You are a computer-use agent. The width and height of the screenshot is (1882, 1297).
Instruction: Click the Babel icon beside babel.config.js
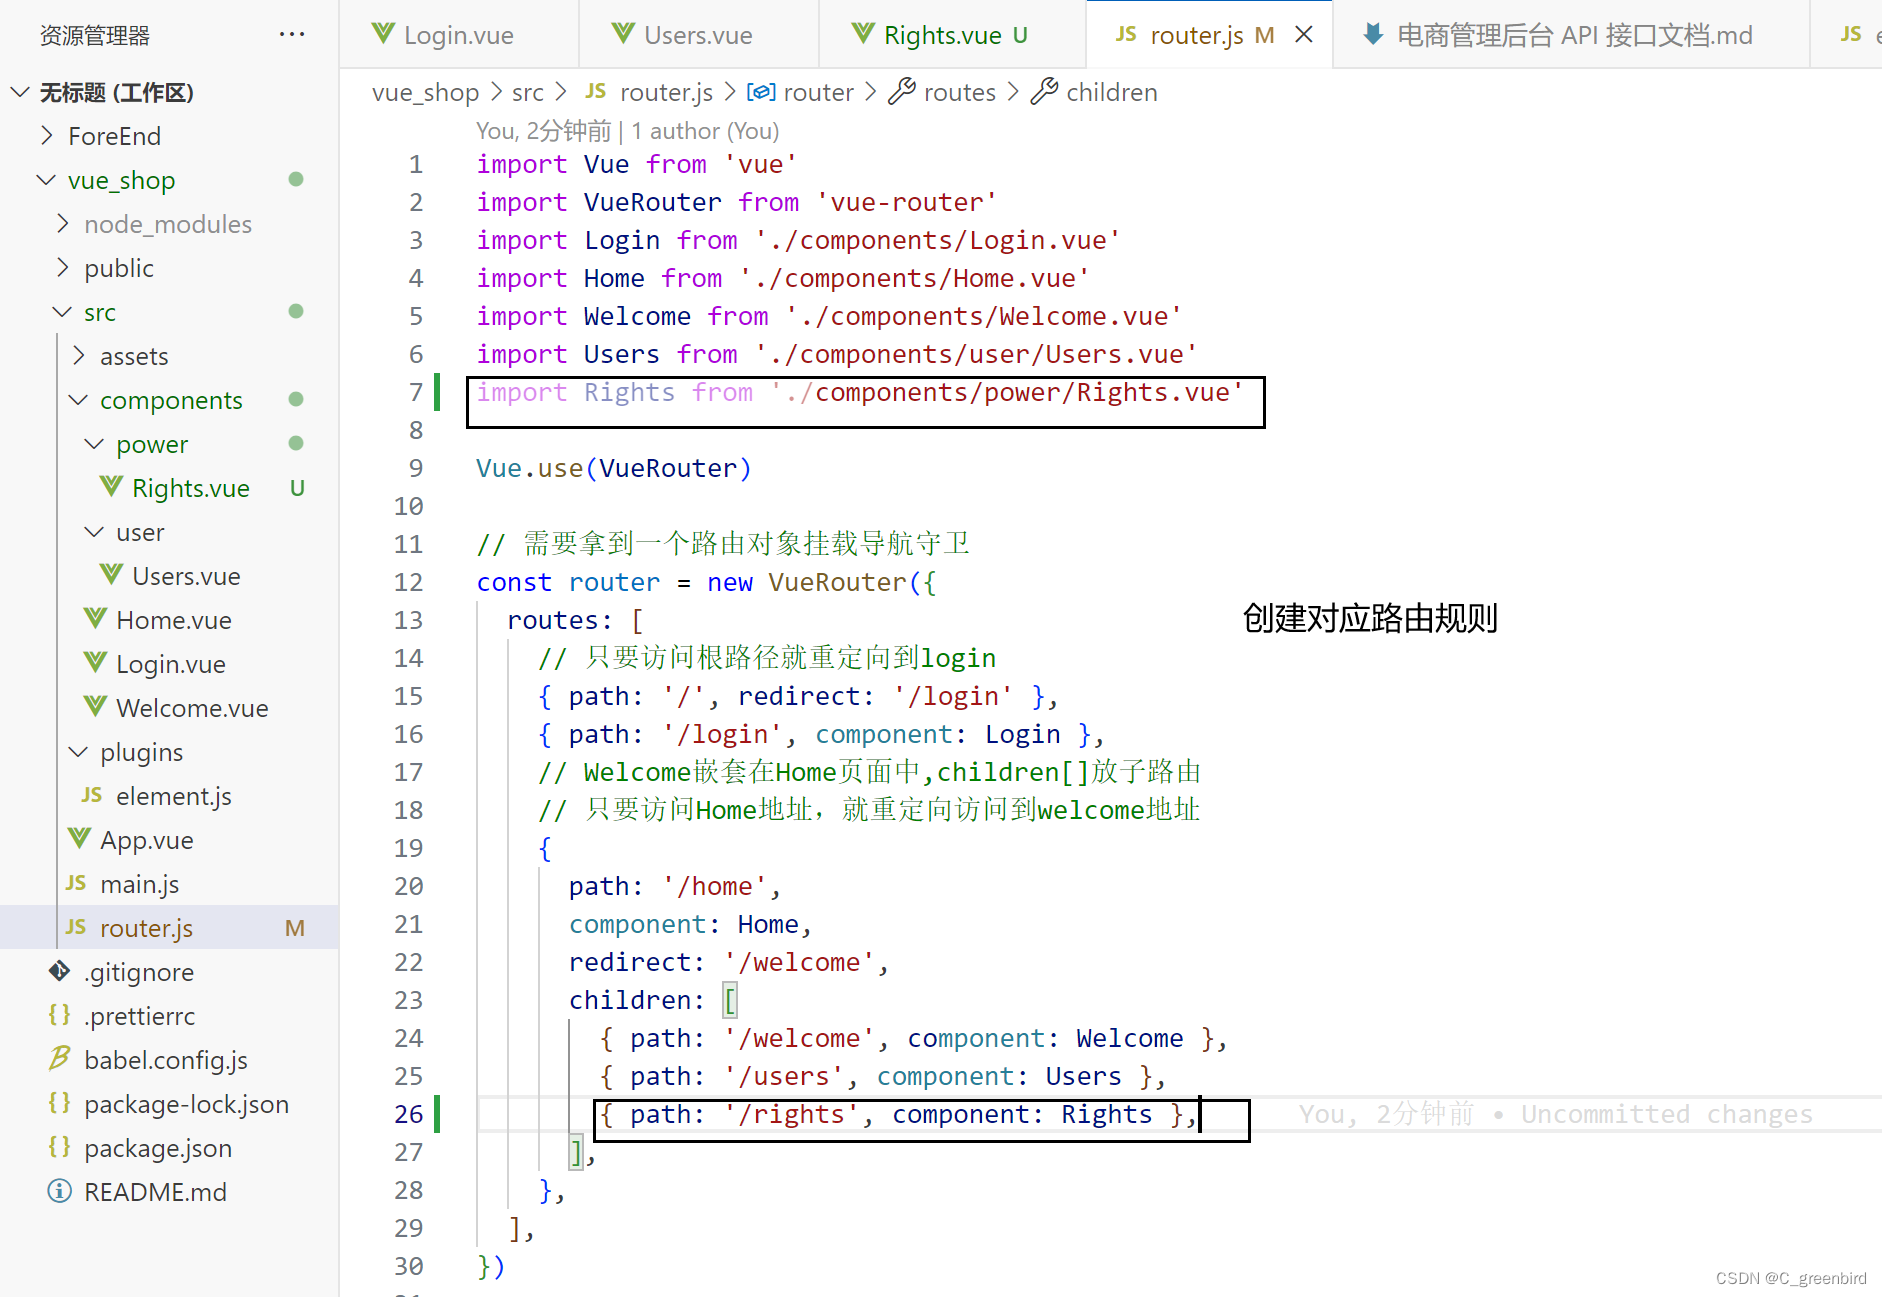click(x=60, y=1058)
